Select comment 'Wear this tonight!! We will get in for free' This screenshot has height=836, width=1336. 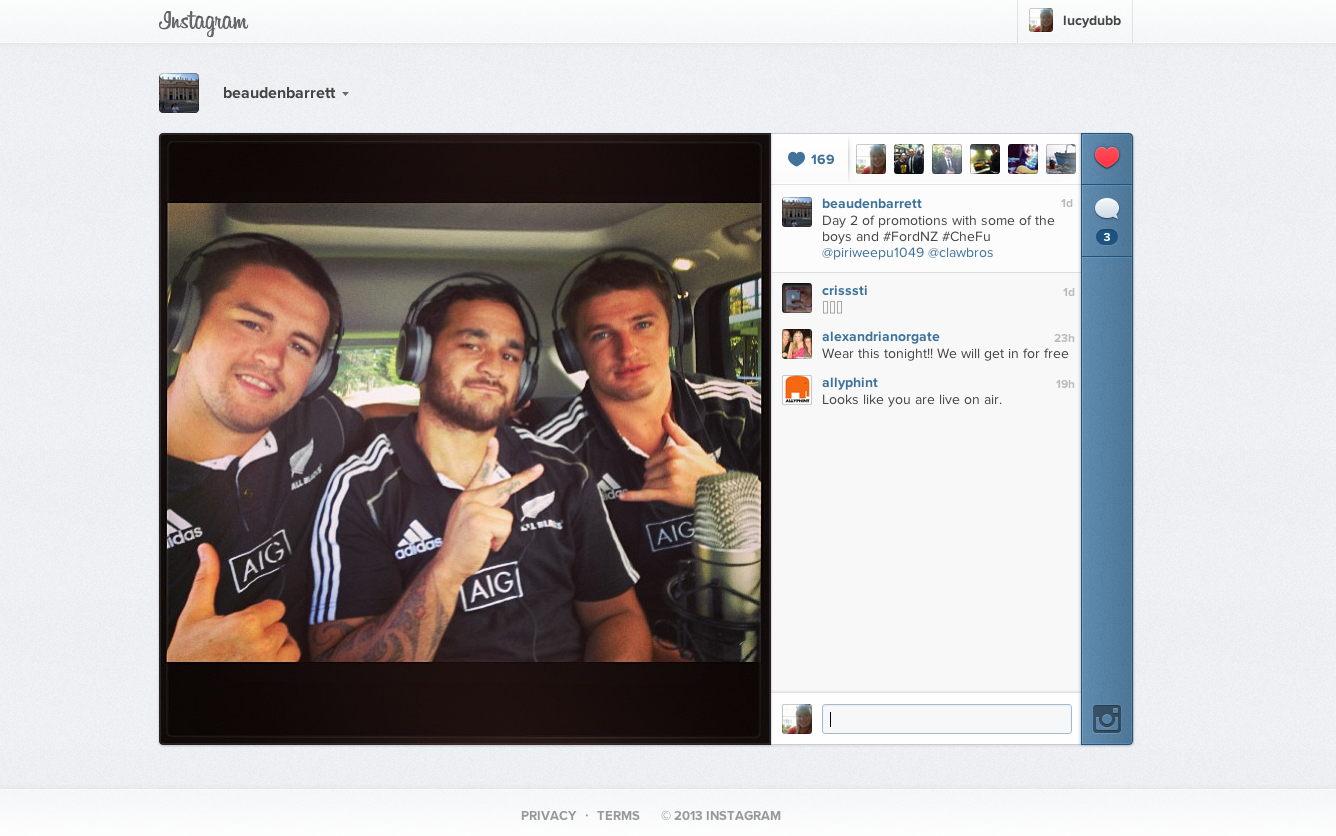coord(945,353)
